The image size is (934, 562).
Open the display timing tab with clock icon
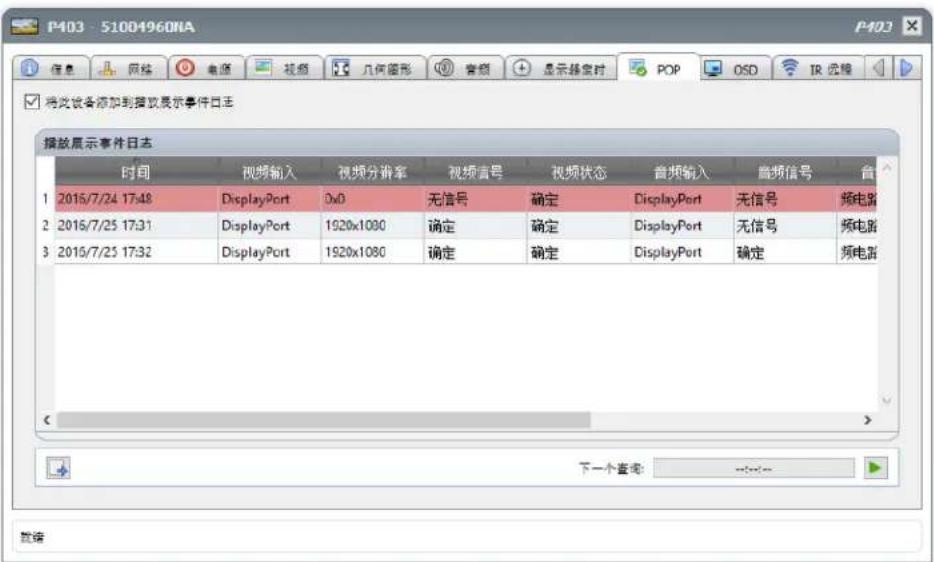[x=561, y=69]
